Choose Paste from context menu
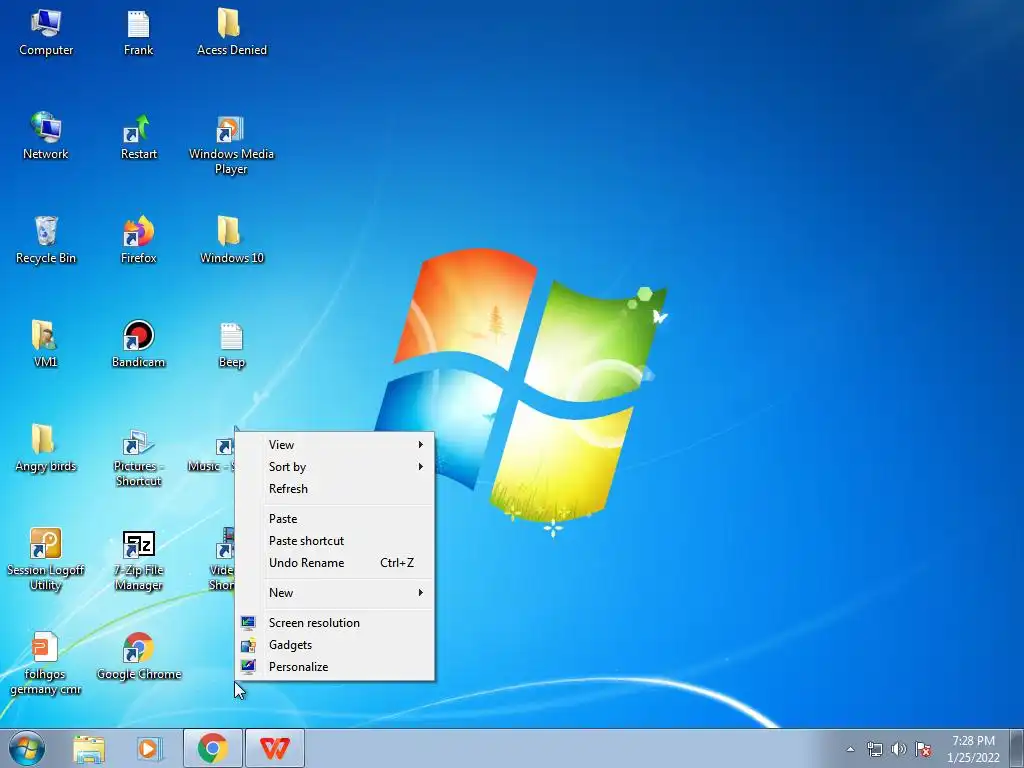 pyautogui.click(x=334, y=519)
